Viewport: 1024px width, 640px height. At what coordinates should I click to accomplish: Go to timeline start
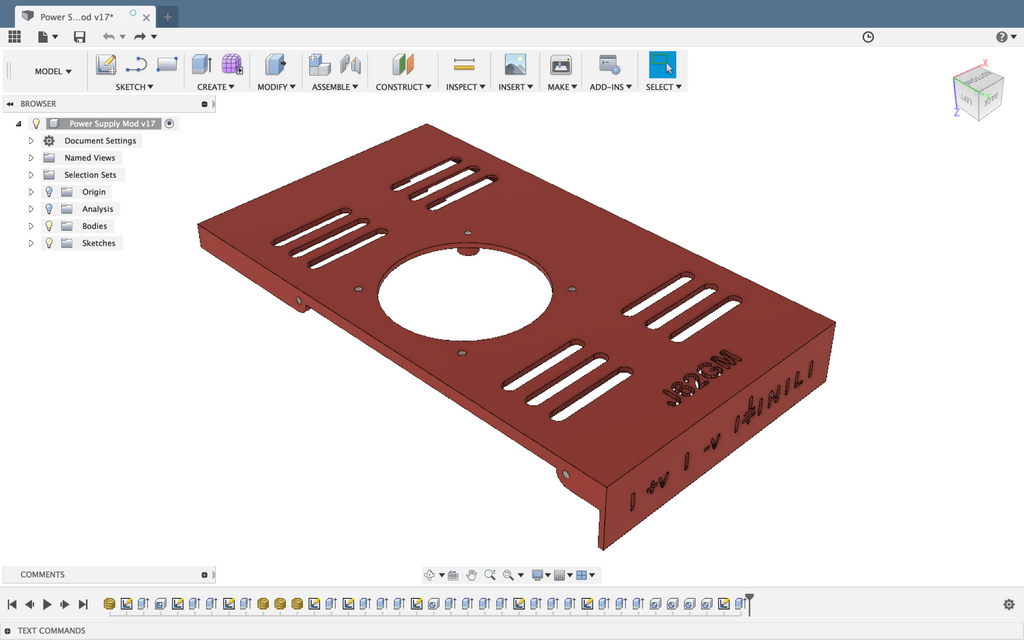[x=12, y=604]
